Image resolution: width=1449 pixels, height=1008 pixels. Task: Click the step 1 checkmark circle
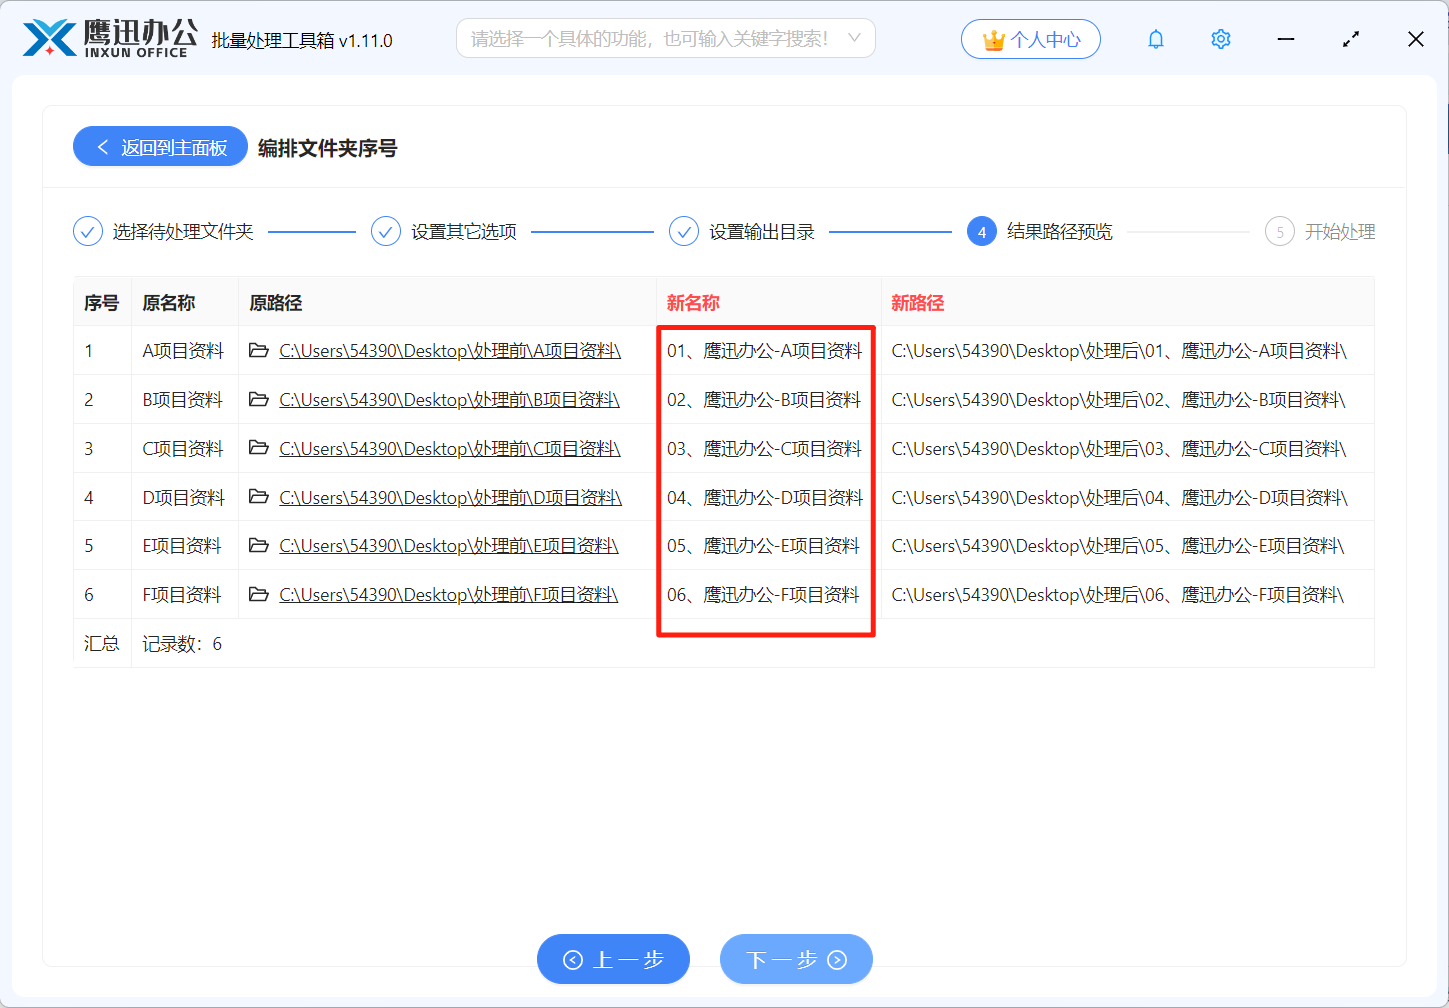coord(88,232)
